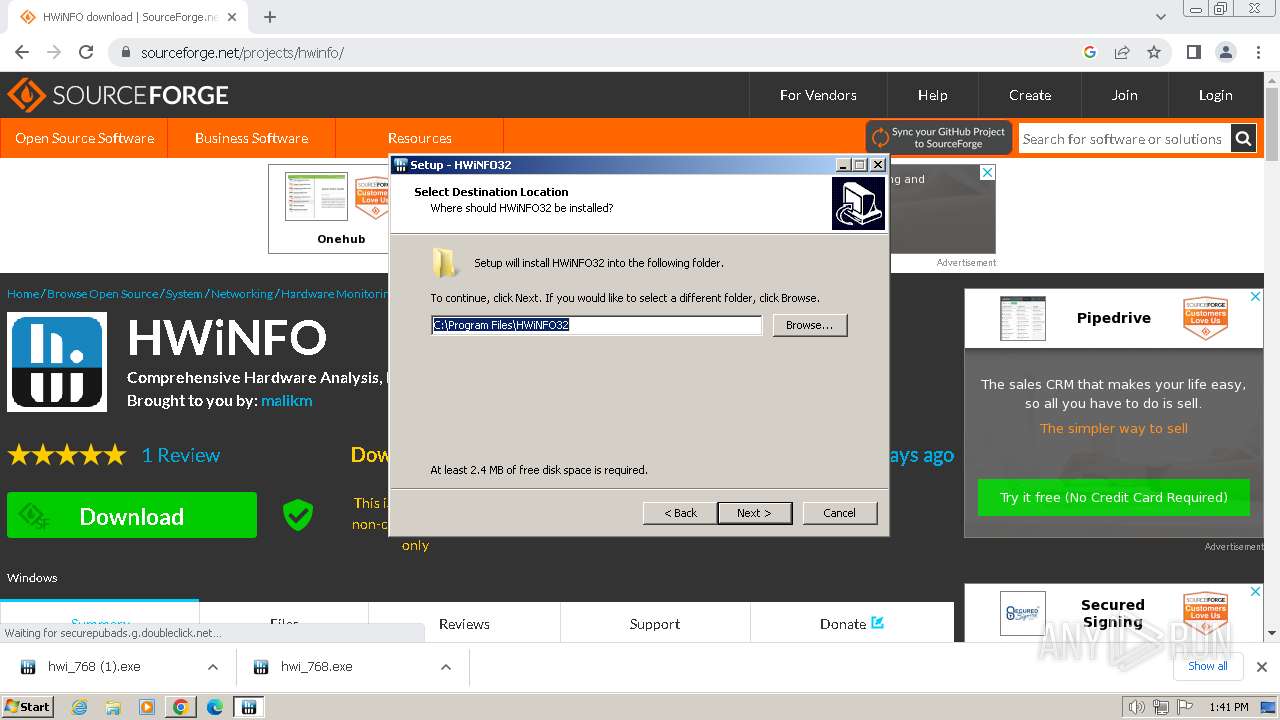Viewport: 1280px width, 720px height.
Task: Close the downloads bar
Action: pos(1262,667)
